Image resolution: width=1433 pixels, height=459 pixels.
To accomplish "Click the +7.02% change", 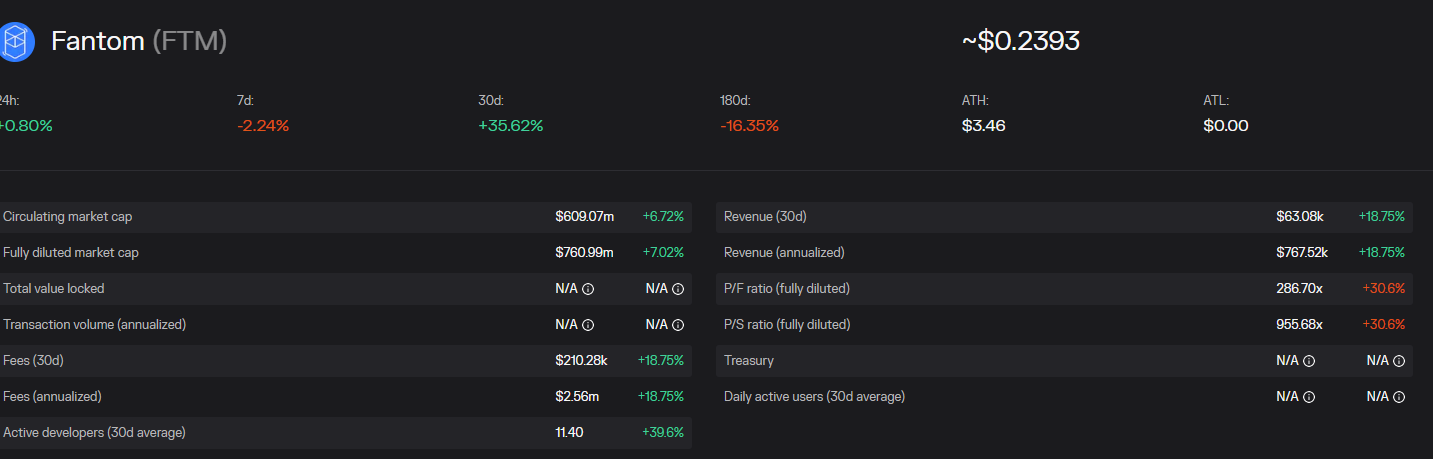I will click(x=663, y=253).
